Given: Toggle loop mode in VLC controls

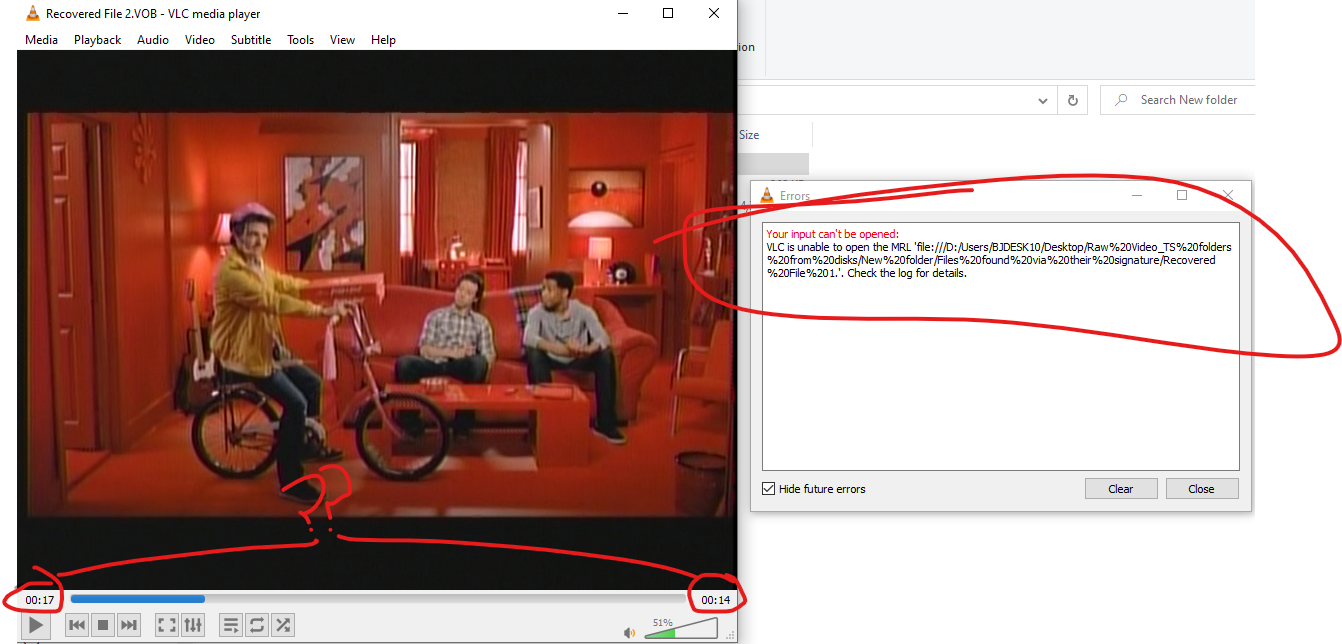Looking at the screenshot, I should [x=257, y=625].
